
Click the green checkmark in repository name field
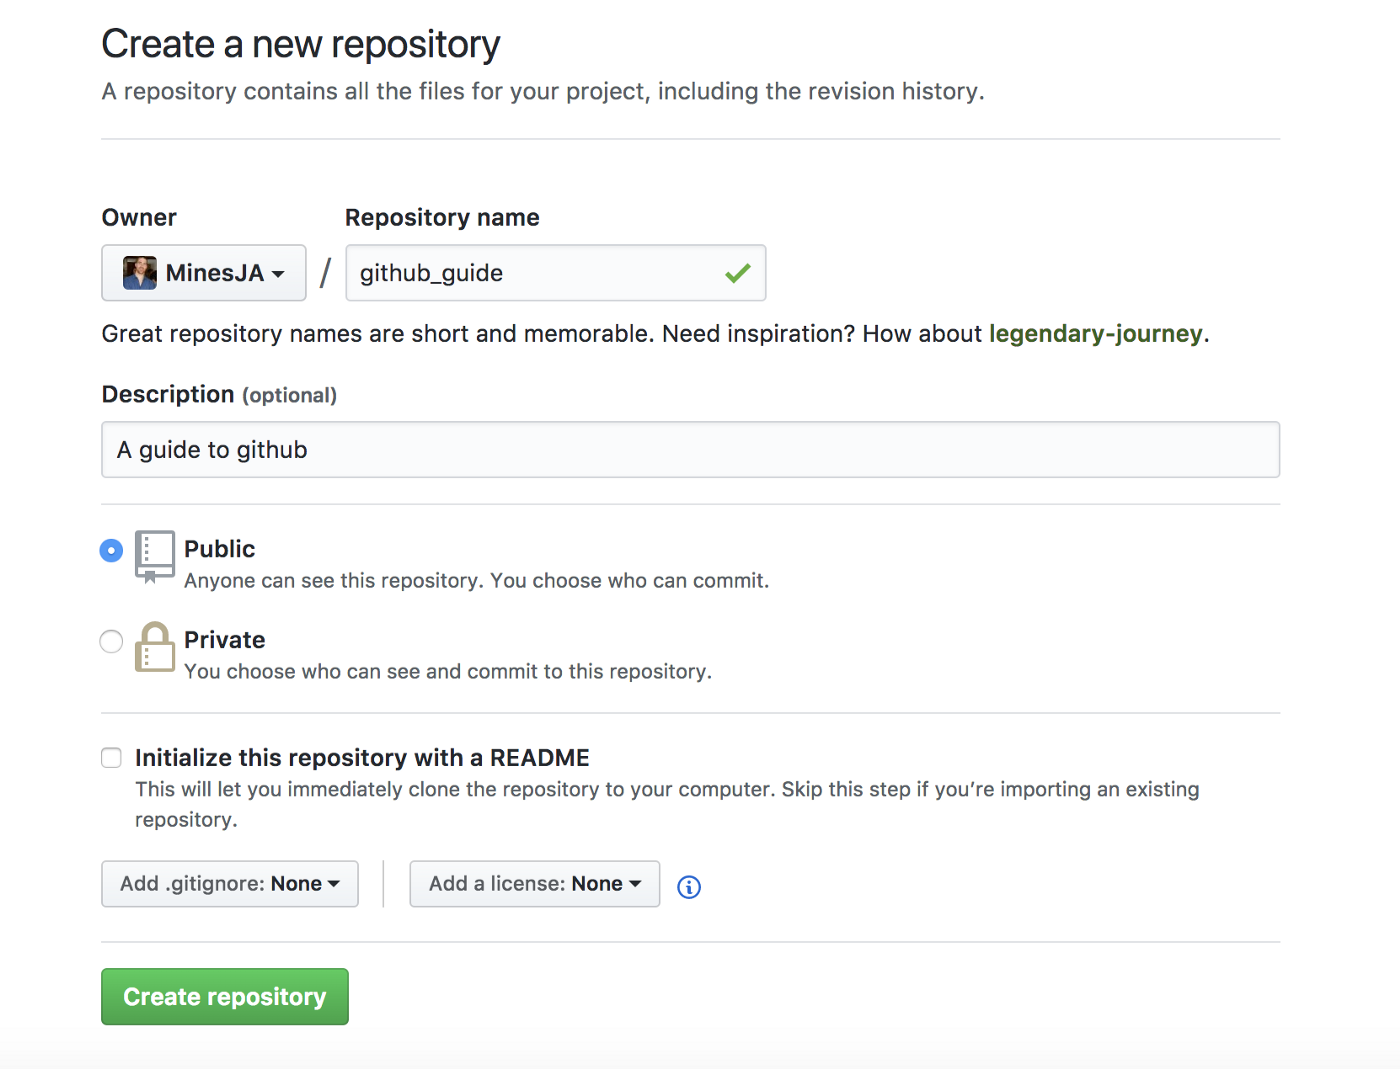click(x=738, y=273)
